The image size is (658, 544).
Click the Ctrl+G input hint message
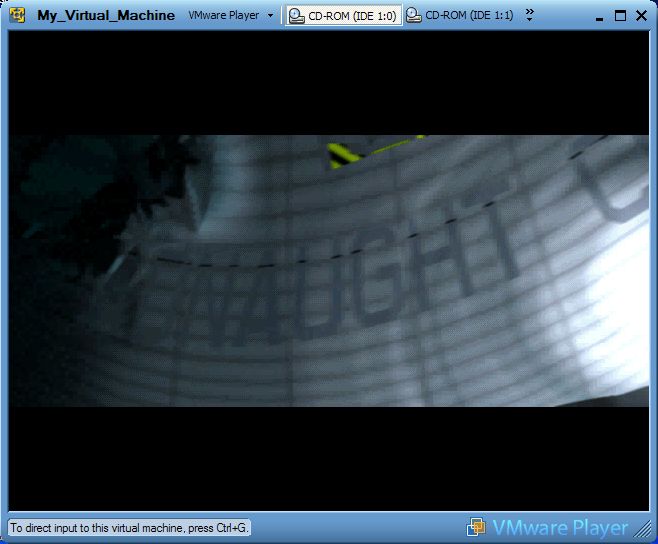[129, 527]
